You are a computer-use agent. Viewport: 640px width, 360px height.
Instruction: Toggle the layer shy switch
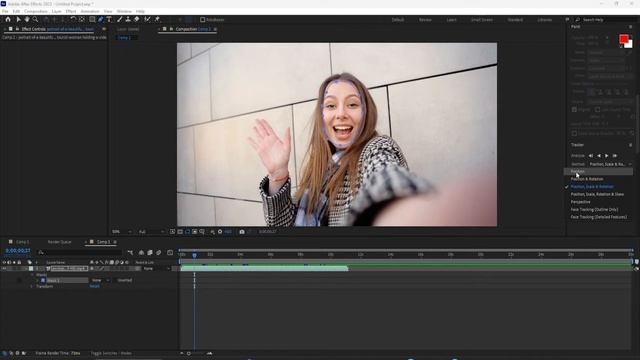91,269
